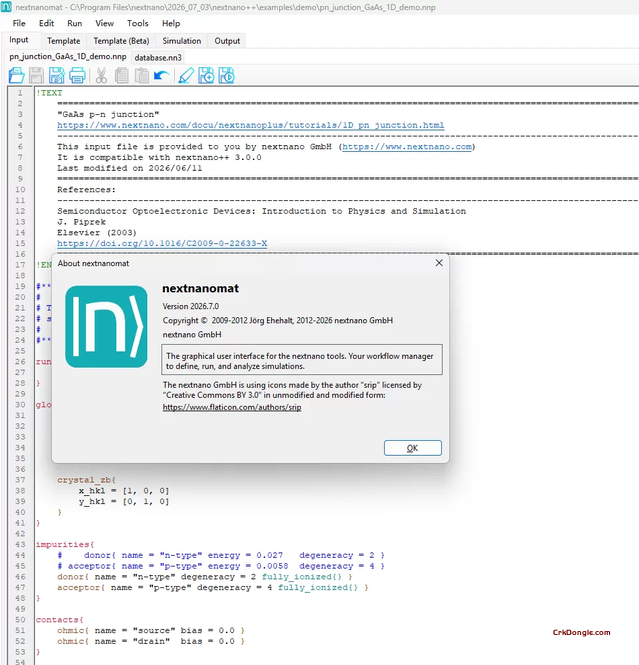Open the 1D_pn_junction.html tutorial link
This screenshot has width=639, height=665.
click(x=251, y=125)
